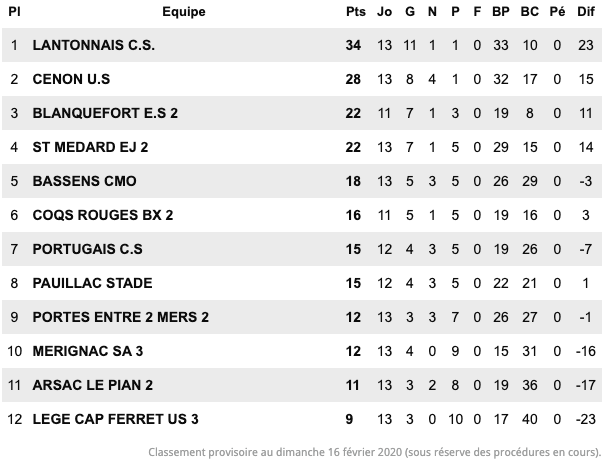Click the provisional ranking date note
Viewport: 607px width, 470px height.
click(x=374, y=453)
